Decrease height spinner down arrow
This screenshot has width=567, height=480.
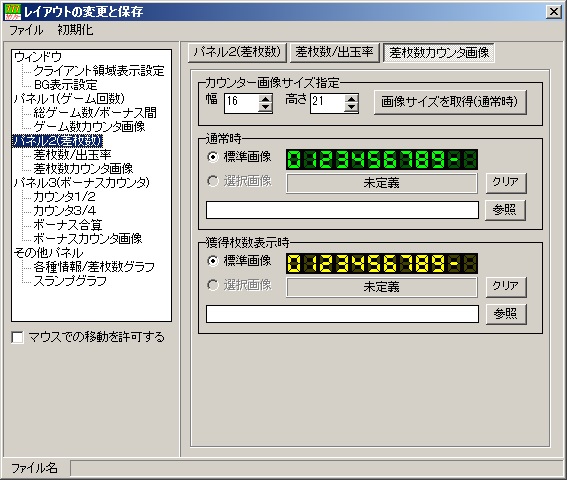click(351, 107)
